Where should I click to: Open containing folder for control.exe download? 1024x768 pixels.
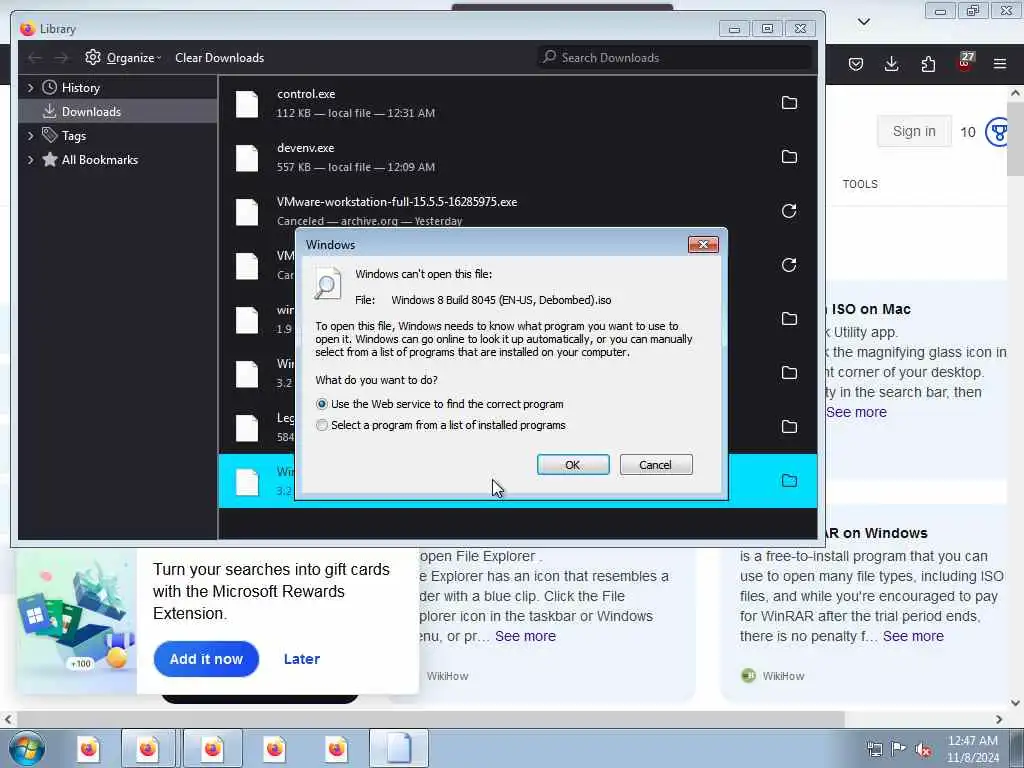pos(789,103)
